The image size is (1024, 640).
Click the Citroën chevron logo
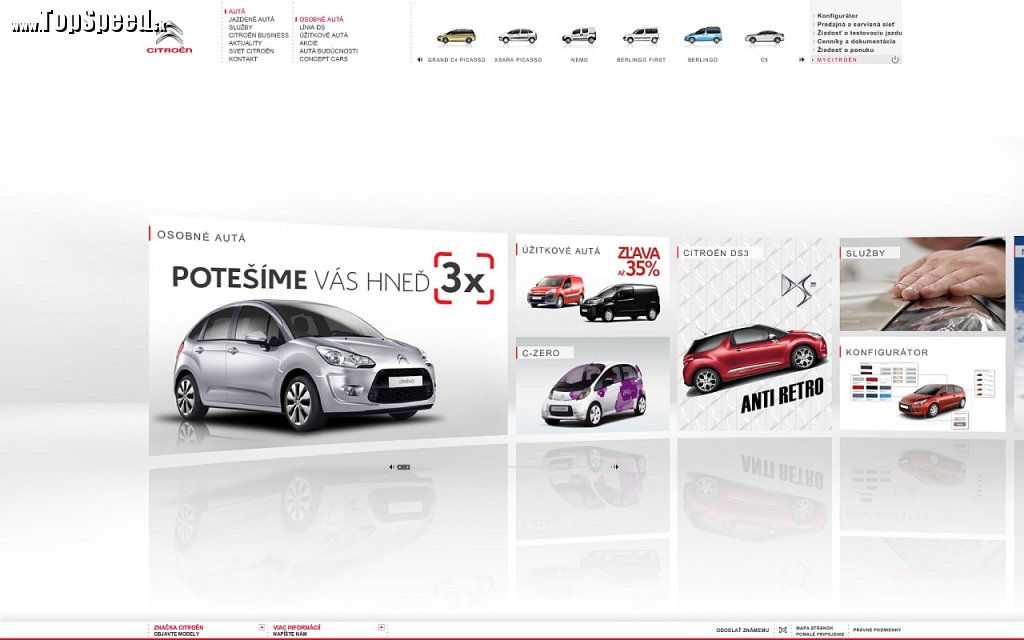pyautogui.click(x=170, y=37)
